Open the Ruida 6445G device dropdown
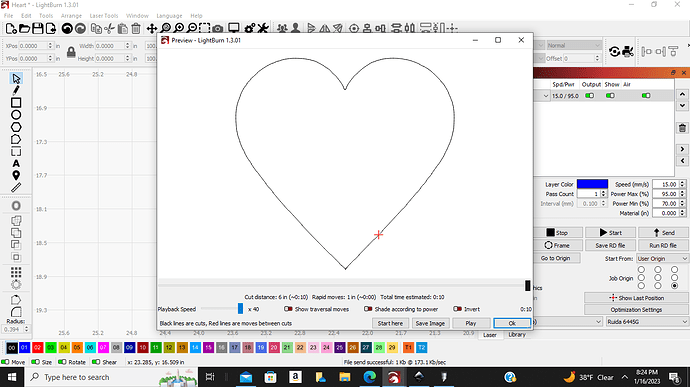The height and width of the screenshot is (387, 690). click(x=647, y=322)
